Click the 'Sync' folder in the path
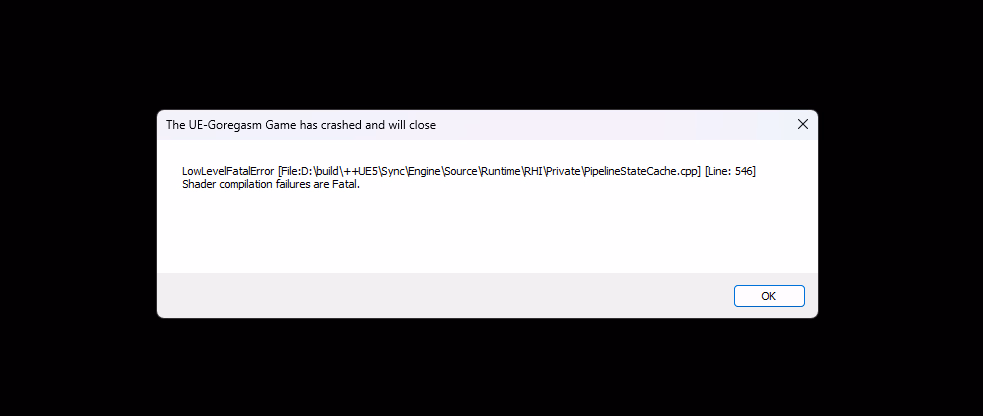This screenshot has height=416, width=983. click(x=393, y=172)
